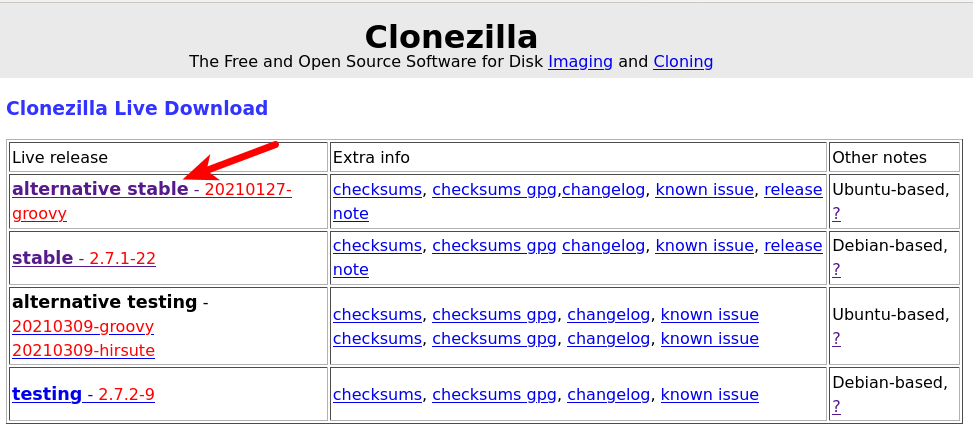View known issue for stable release
973x434 pixels.
(x=704, y=245)
